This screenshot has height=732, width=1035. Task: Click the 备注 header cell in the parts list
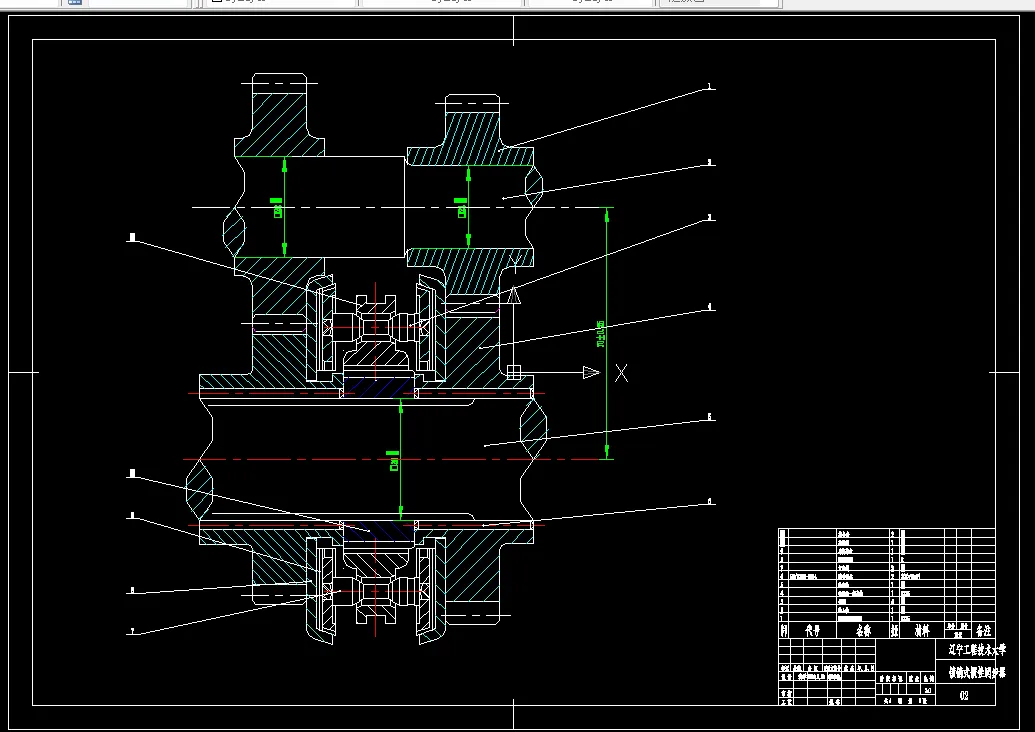click(x=984, y=631)
